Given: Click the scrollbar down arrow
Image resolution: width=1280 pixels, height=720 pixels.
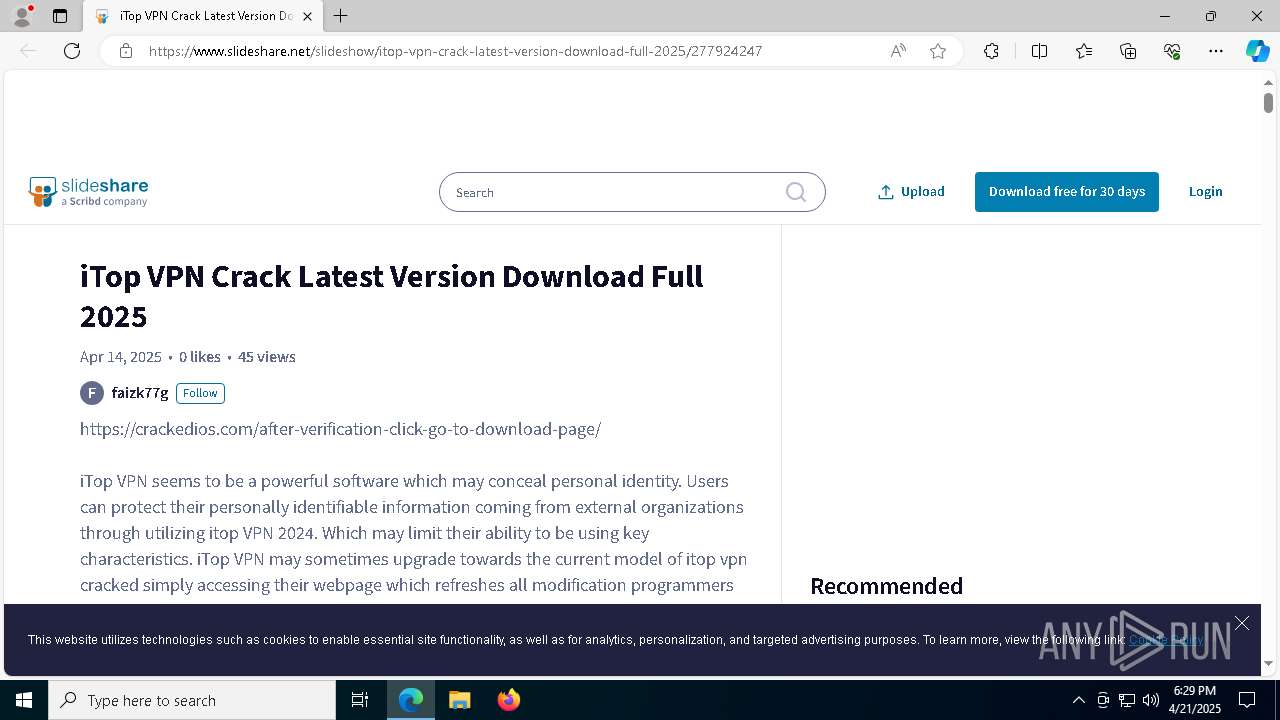Looking at the screenshot, I should click(x=1268, y=662).
